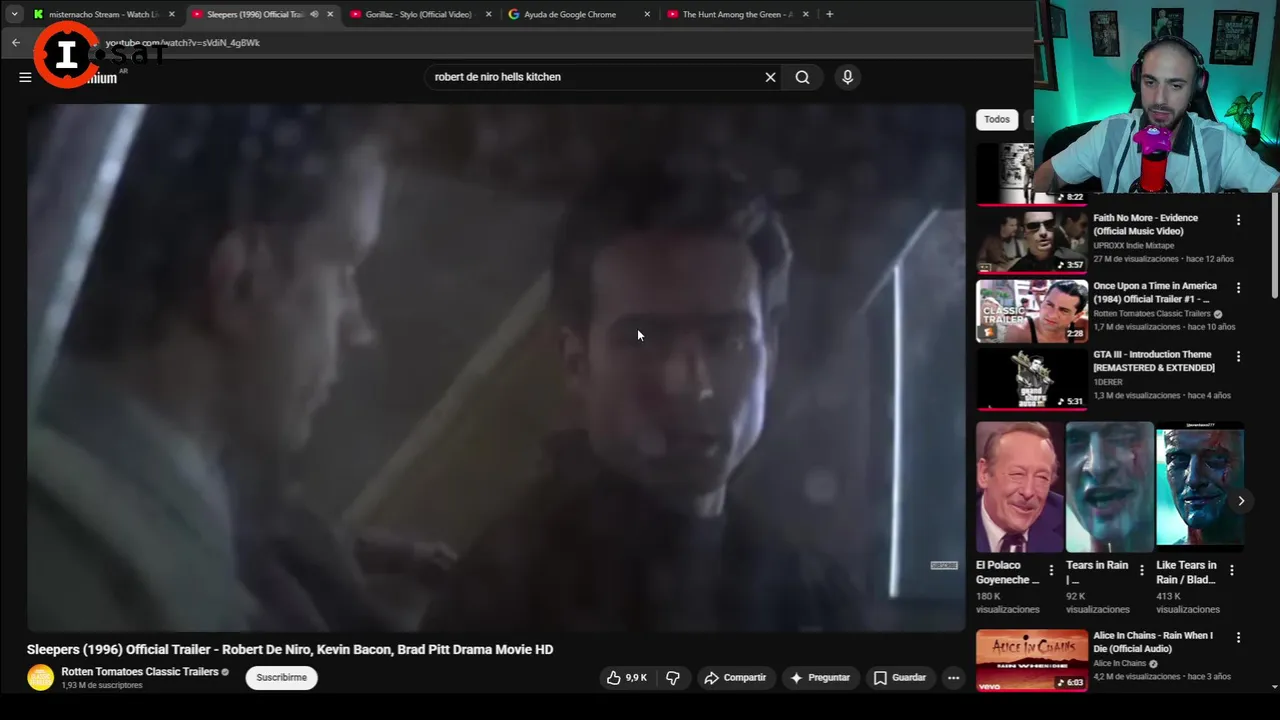The height and width of the screenshot is (720, 1280).
Task: Open a new browser tab
Action: point(829,14)
